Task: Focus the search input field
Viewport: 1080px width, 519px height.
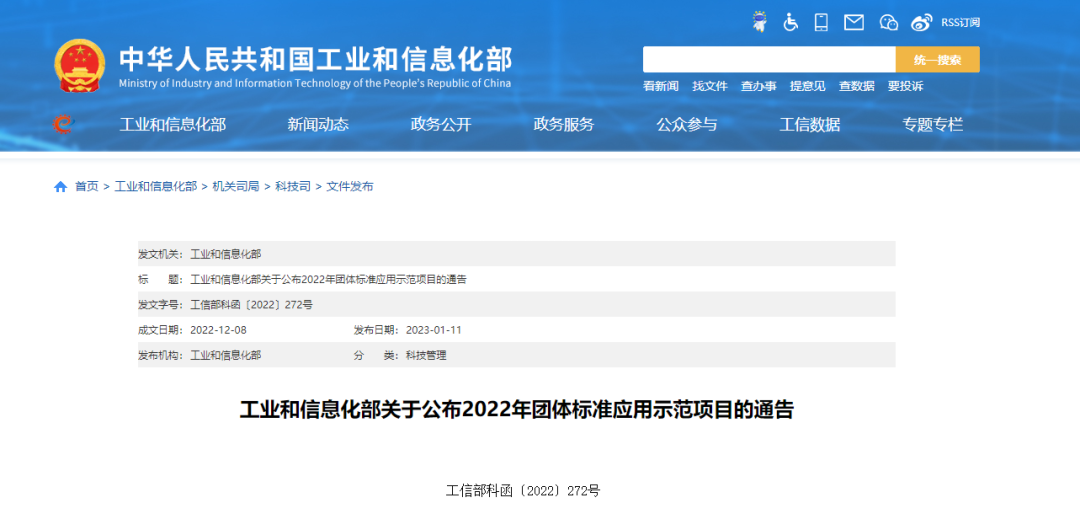Action: pos(769,59)
